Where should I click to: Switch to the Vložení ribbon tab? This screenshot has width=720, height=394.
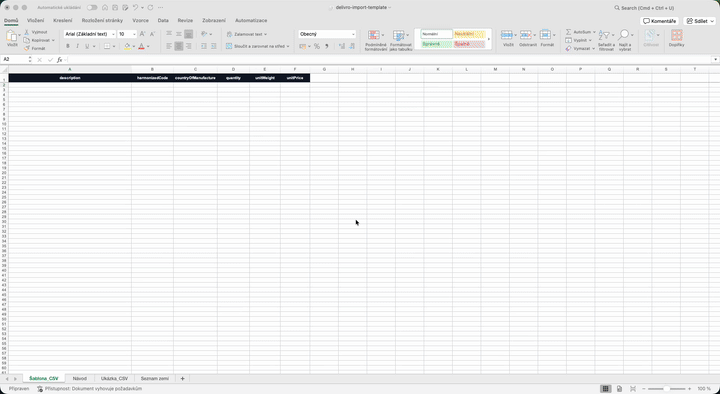35,21
